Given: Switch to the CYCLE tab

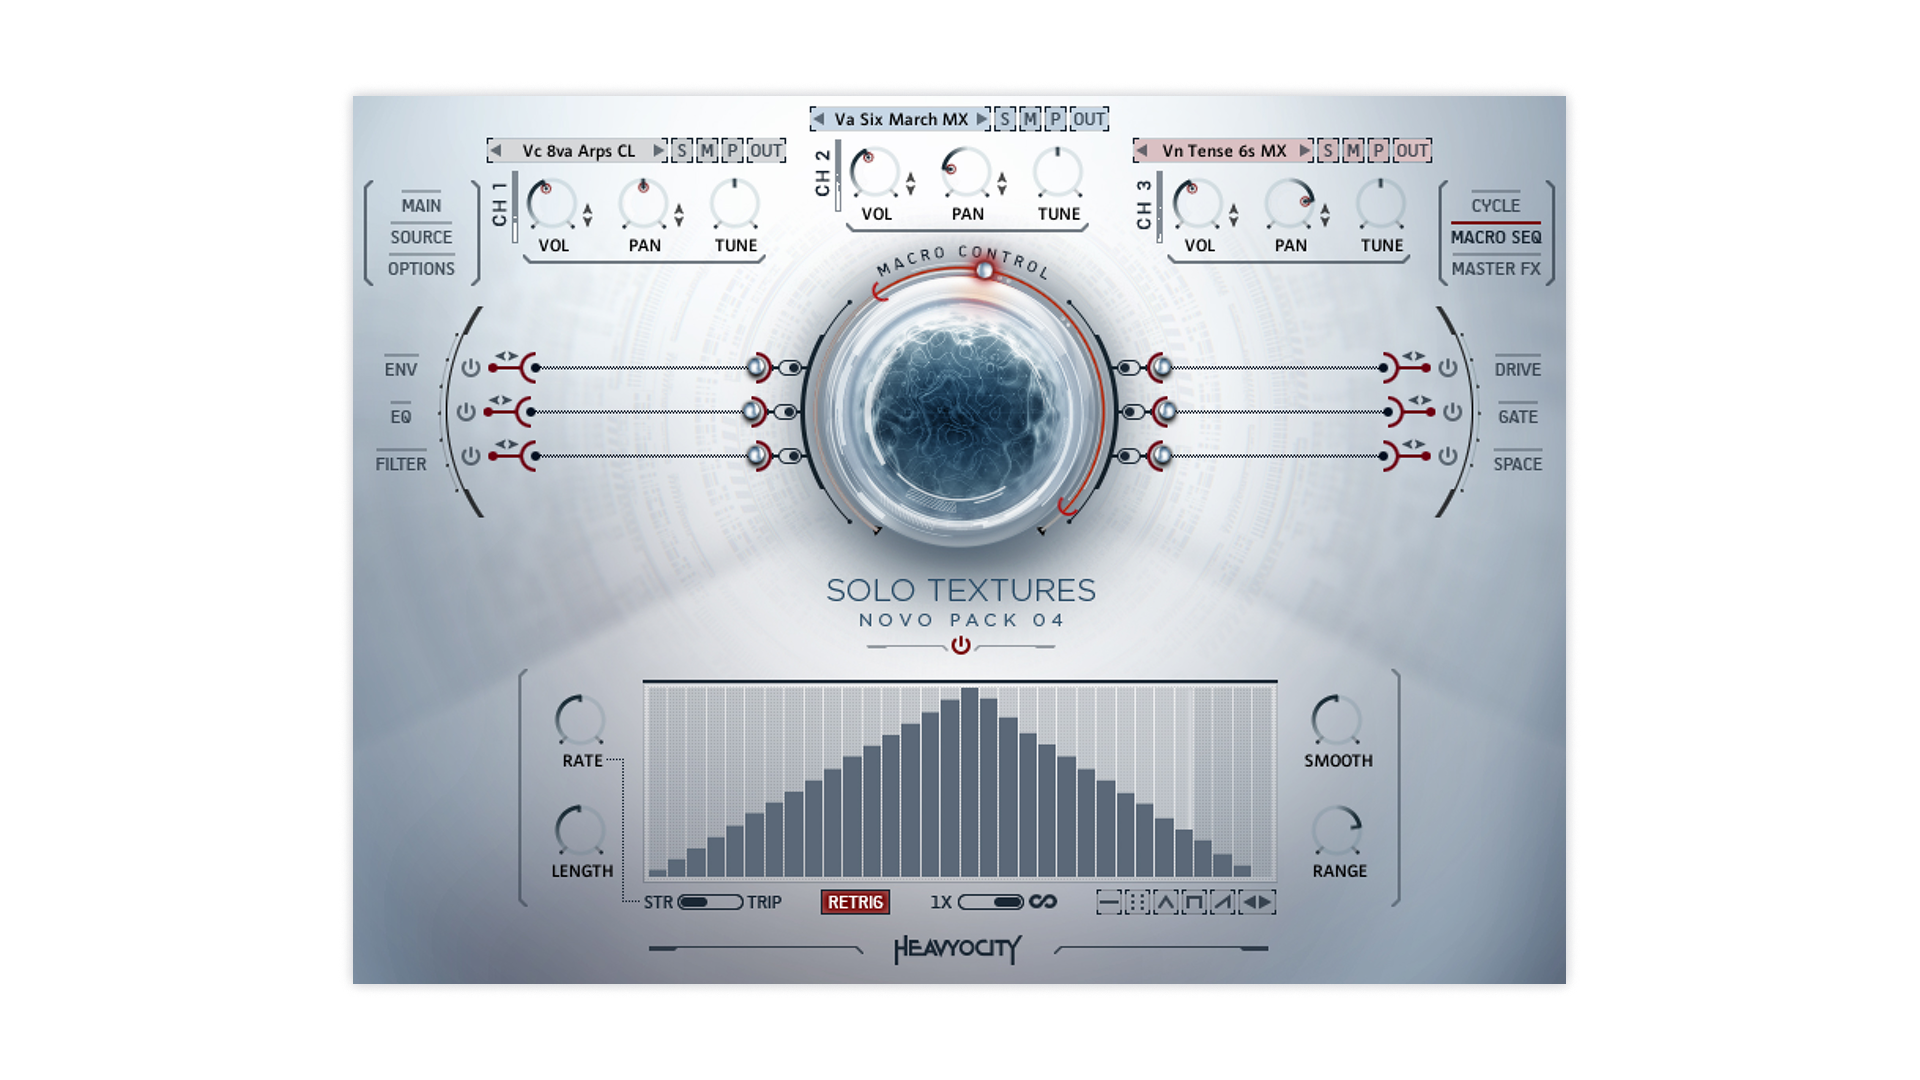Looking at the screenshot, I should 1496,205.
